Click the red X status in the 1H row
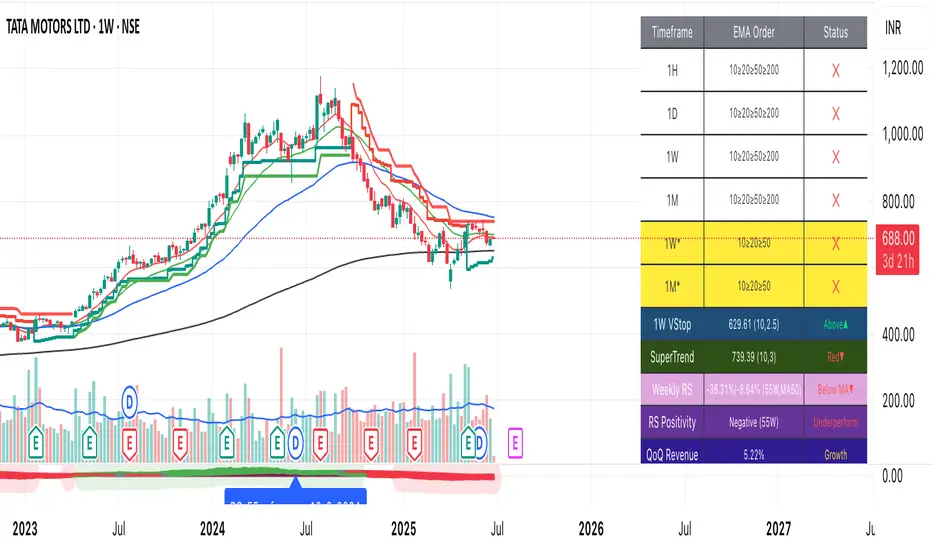 click(x=835, y=70)
